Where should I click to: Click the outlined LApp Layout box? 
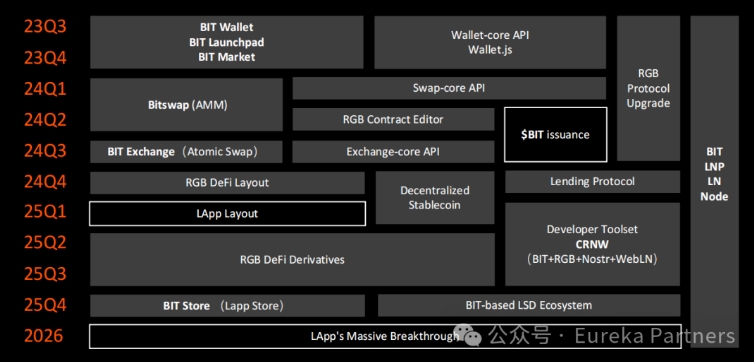tap(227, 213)
